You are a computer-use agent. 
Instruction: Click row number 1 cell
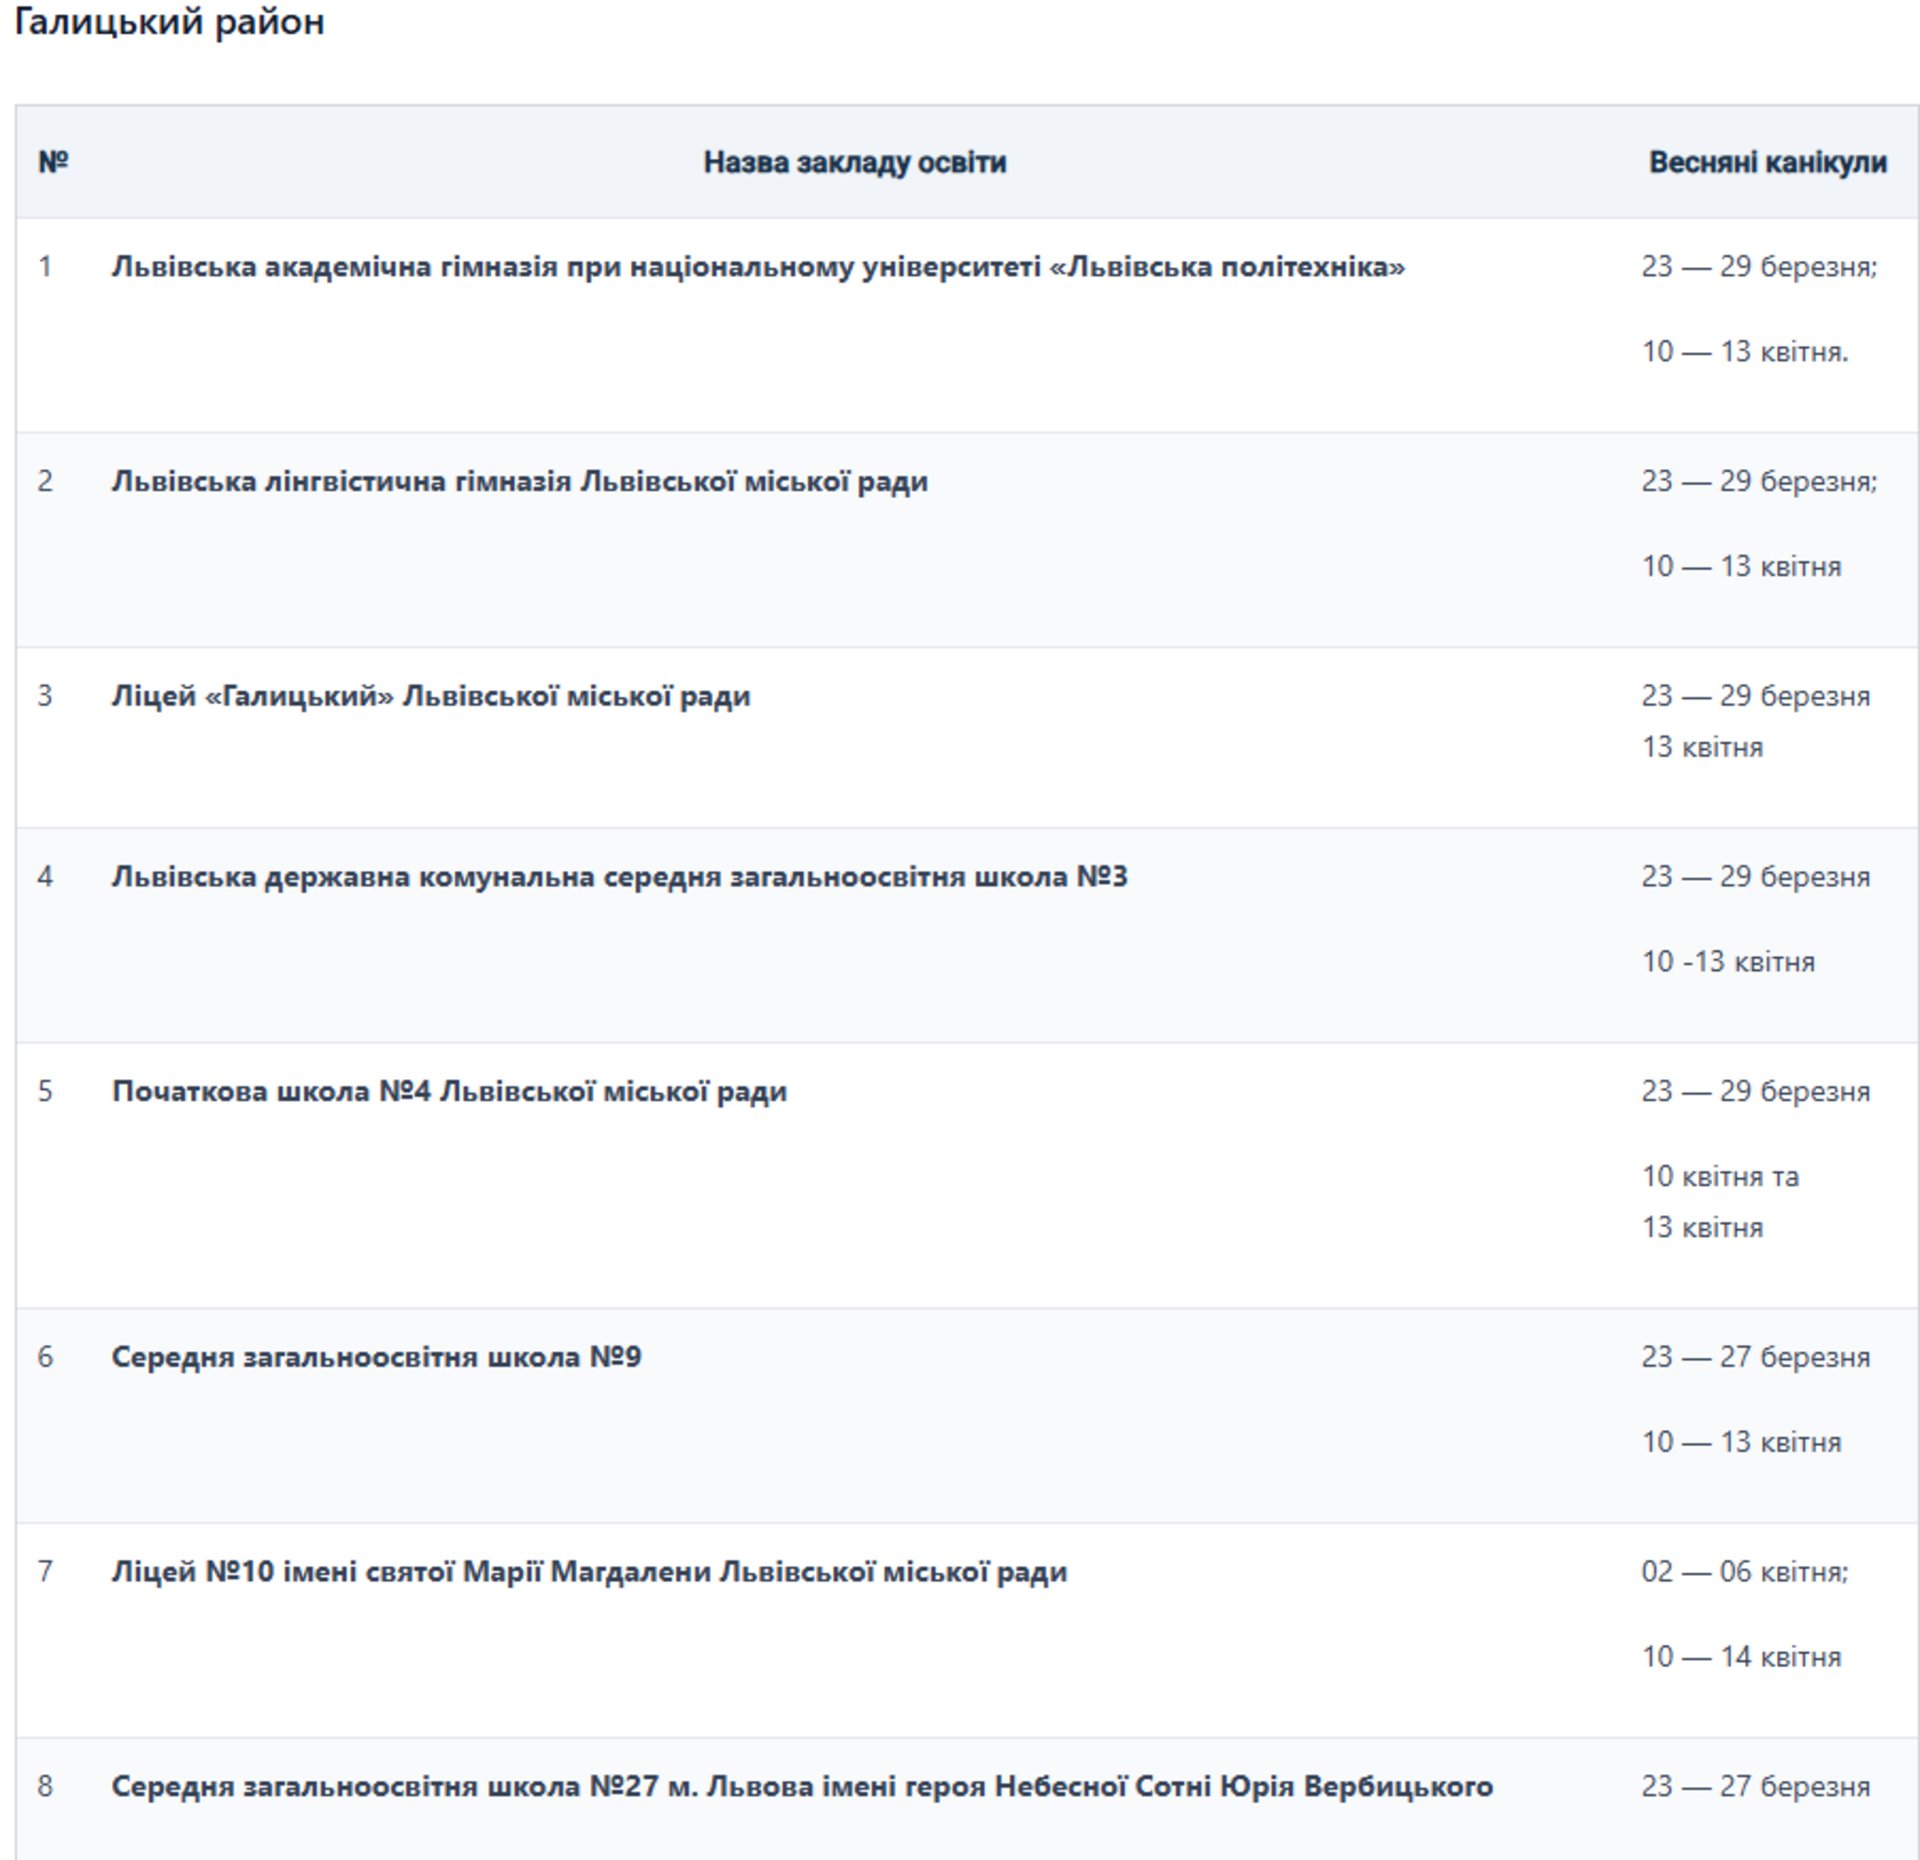click(x=45, y=267)
